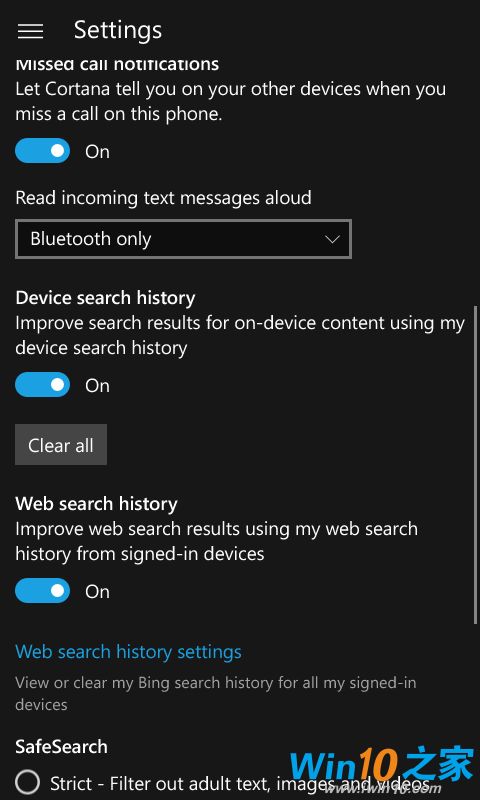Viewport: 480px width, 800px height.
Task: Click the Win10 watermark logo
Action: pyautogui.click(x=381, y=766)
